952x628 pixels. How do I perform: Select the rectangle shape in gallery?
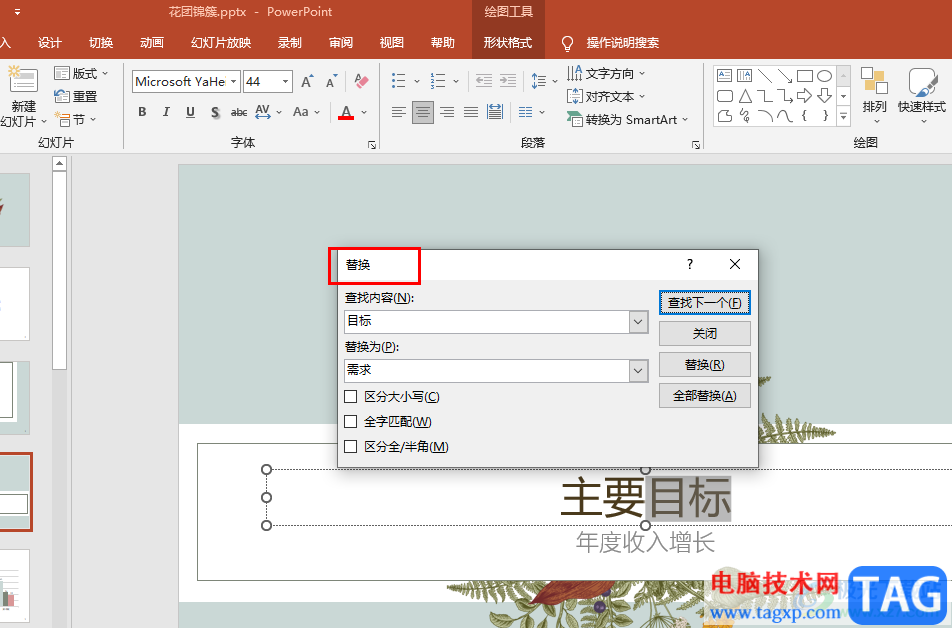click(804, 77)
